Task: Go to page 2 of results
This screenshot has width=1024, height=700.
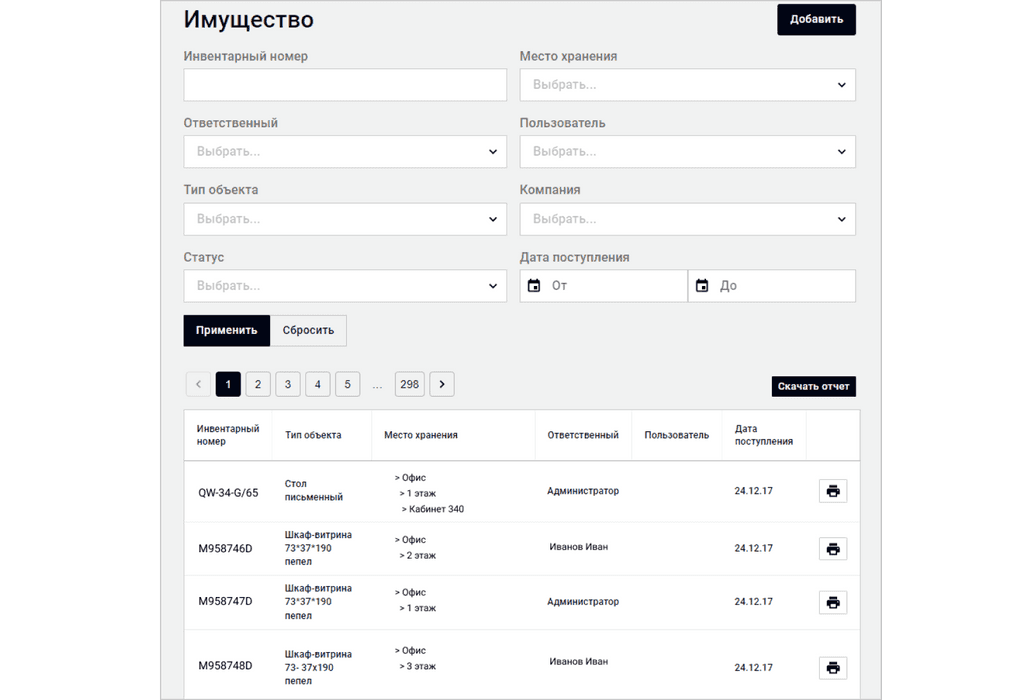Action: tap(258, 384)
